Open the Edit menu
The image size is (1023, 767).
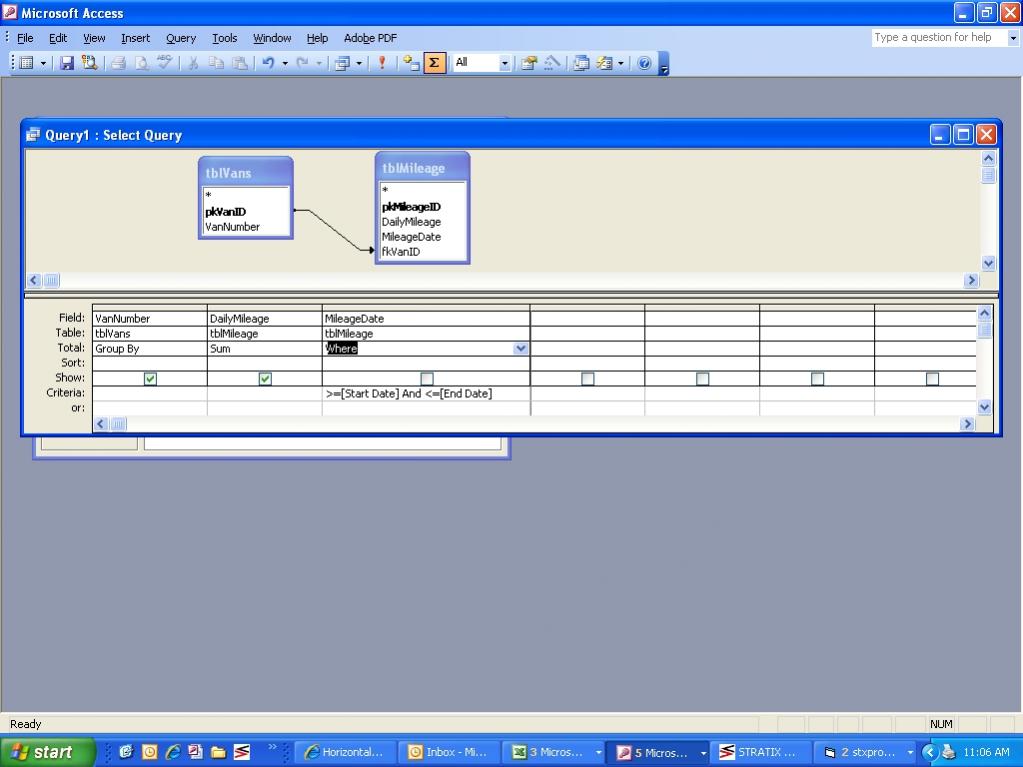pos(58,38)
